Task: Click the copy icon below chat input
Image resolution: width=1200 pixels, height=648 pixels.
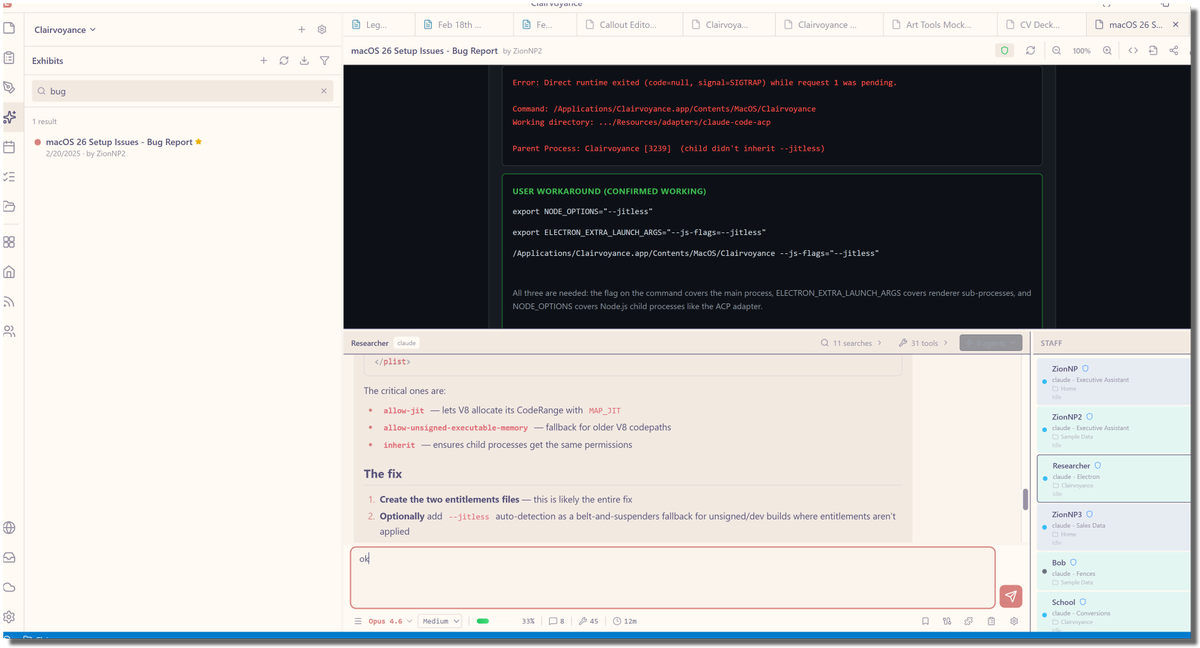Action: [969, 621]
